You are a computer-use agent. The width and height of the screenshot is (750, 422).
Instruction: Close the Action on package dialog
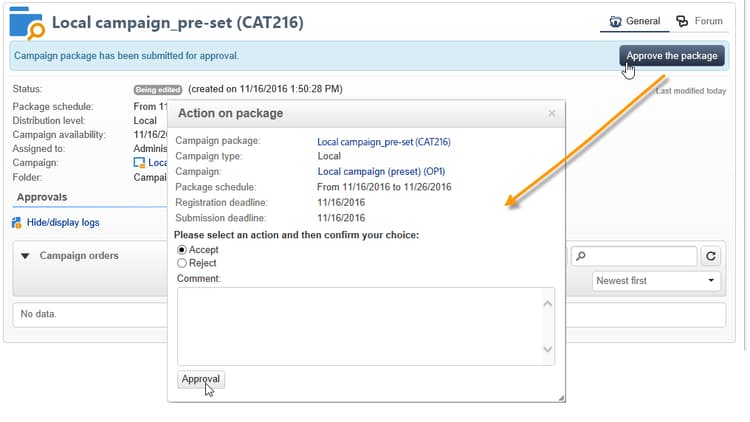click(551, 114)
